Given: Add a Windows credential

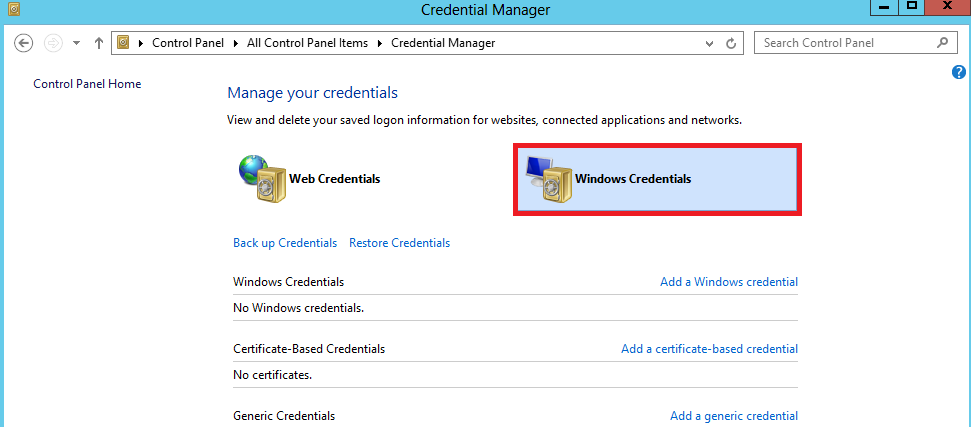Looking at the screenshot, I should click(729, 282).
